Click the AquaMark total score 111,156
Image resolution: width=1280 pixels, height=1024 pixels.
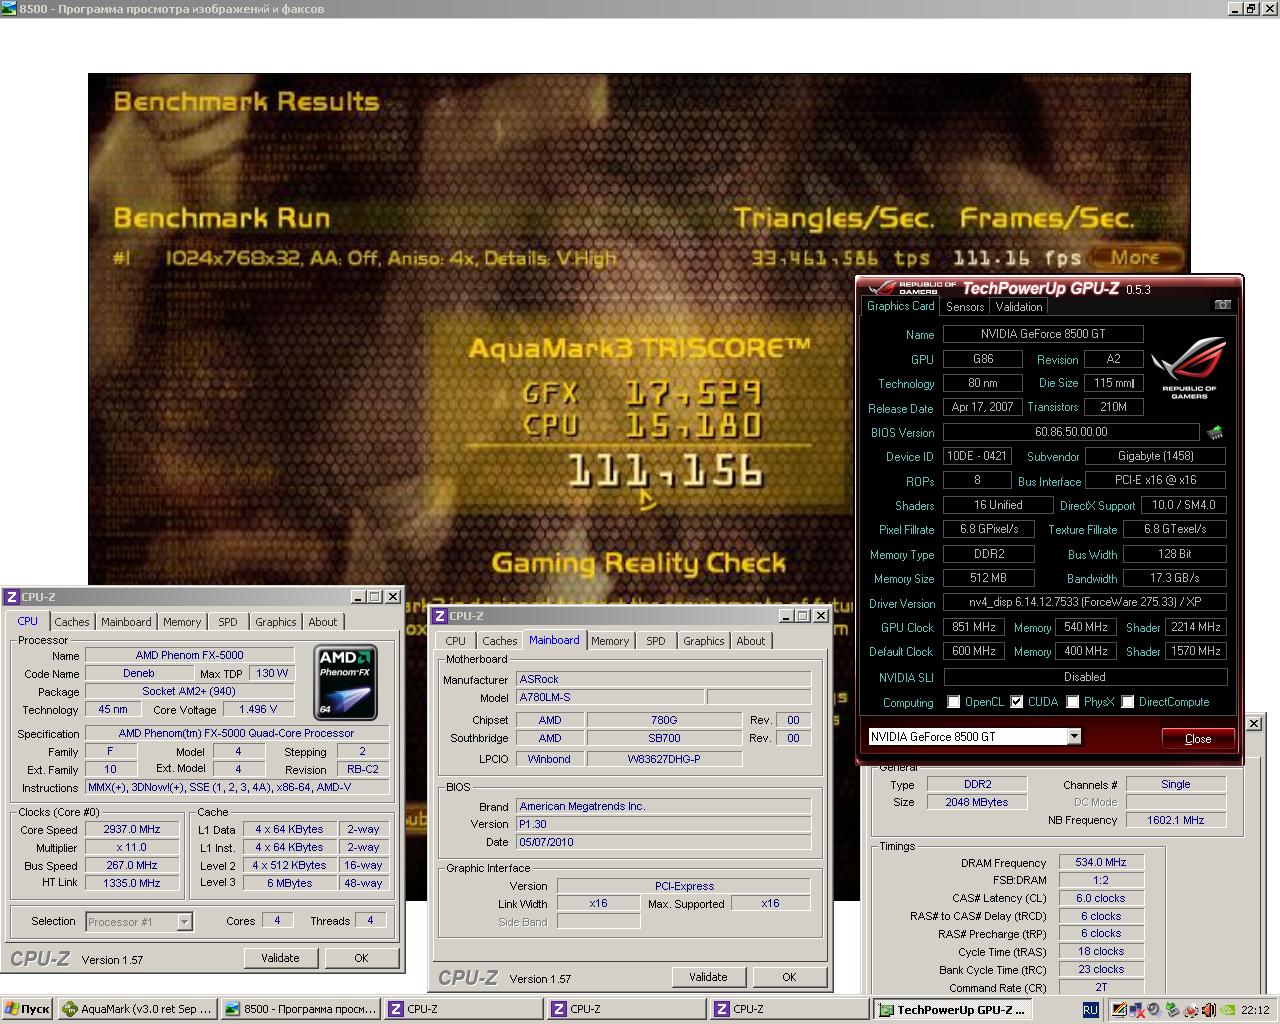tap(665, 471)
